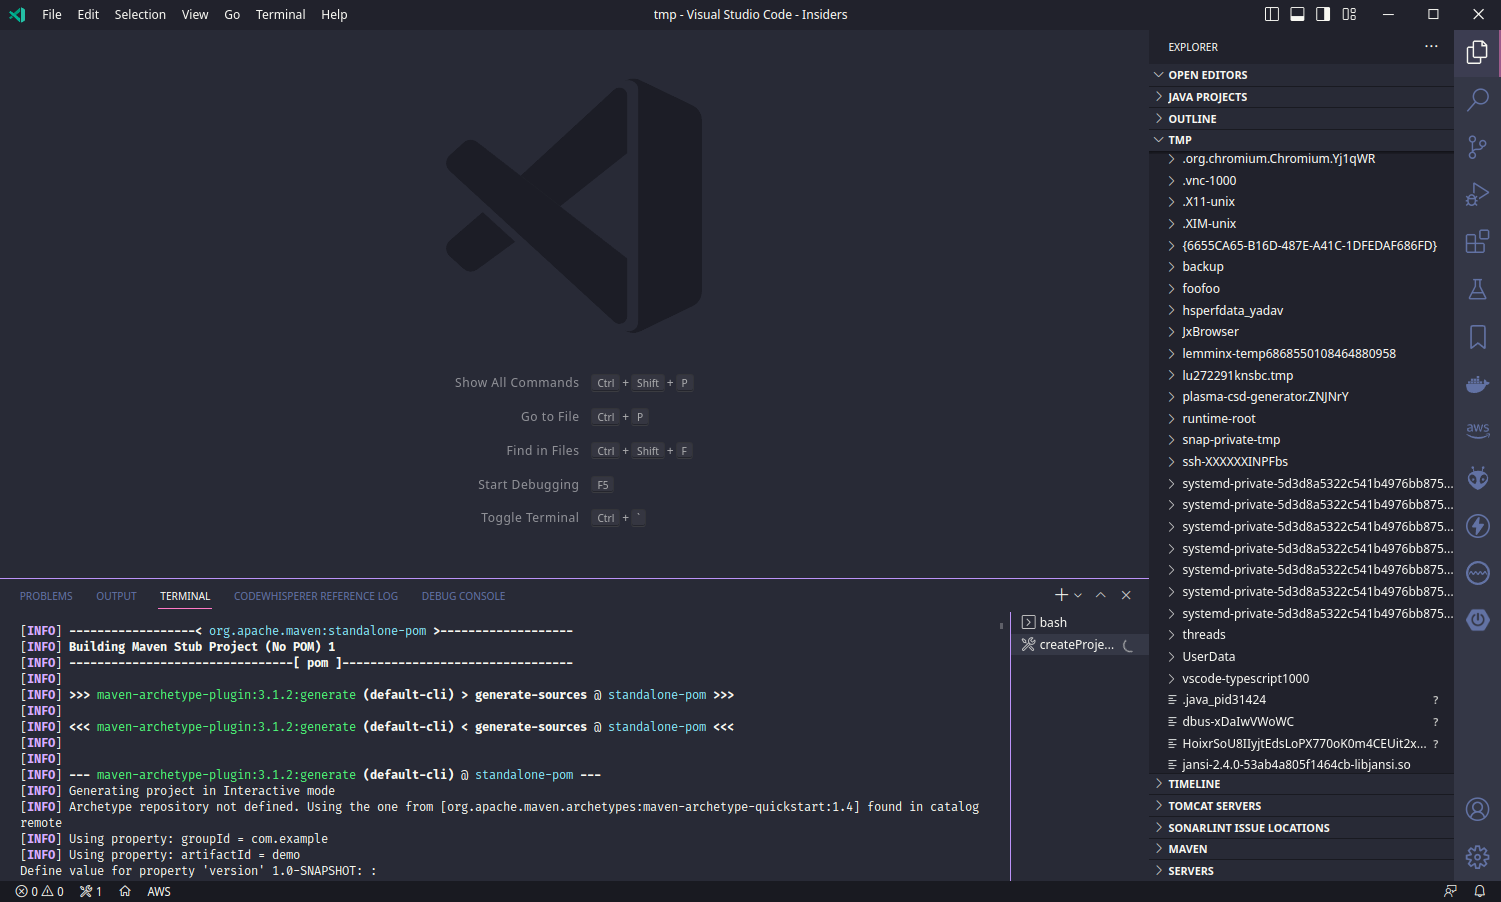
Task: Select the bash terminal entry
Action: pyautogui.click(x=1080, y=622)
